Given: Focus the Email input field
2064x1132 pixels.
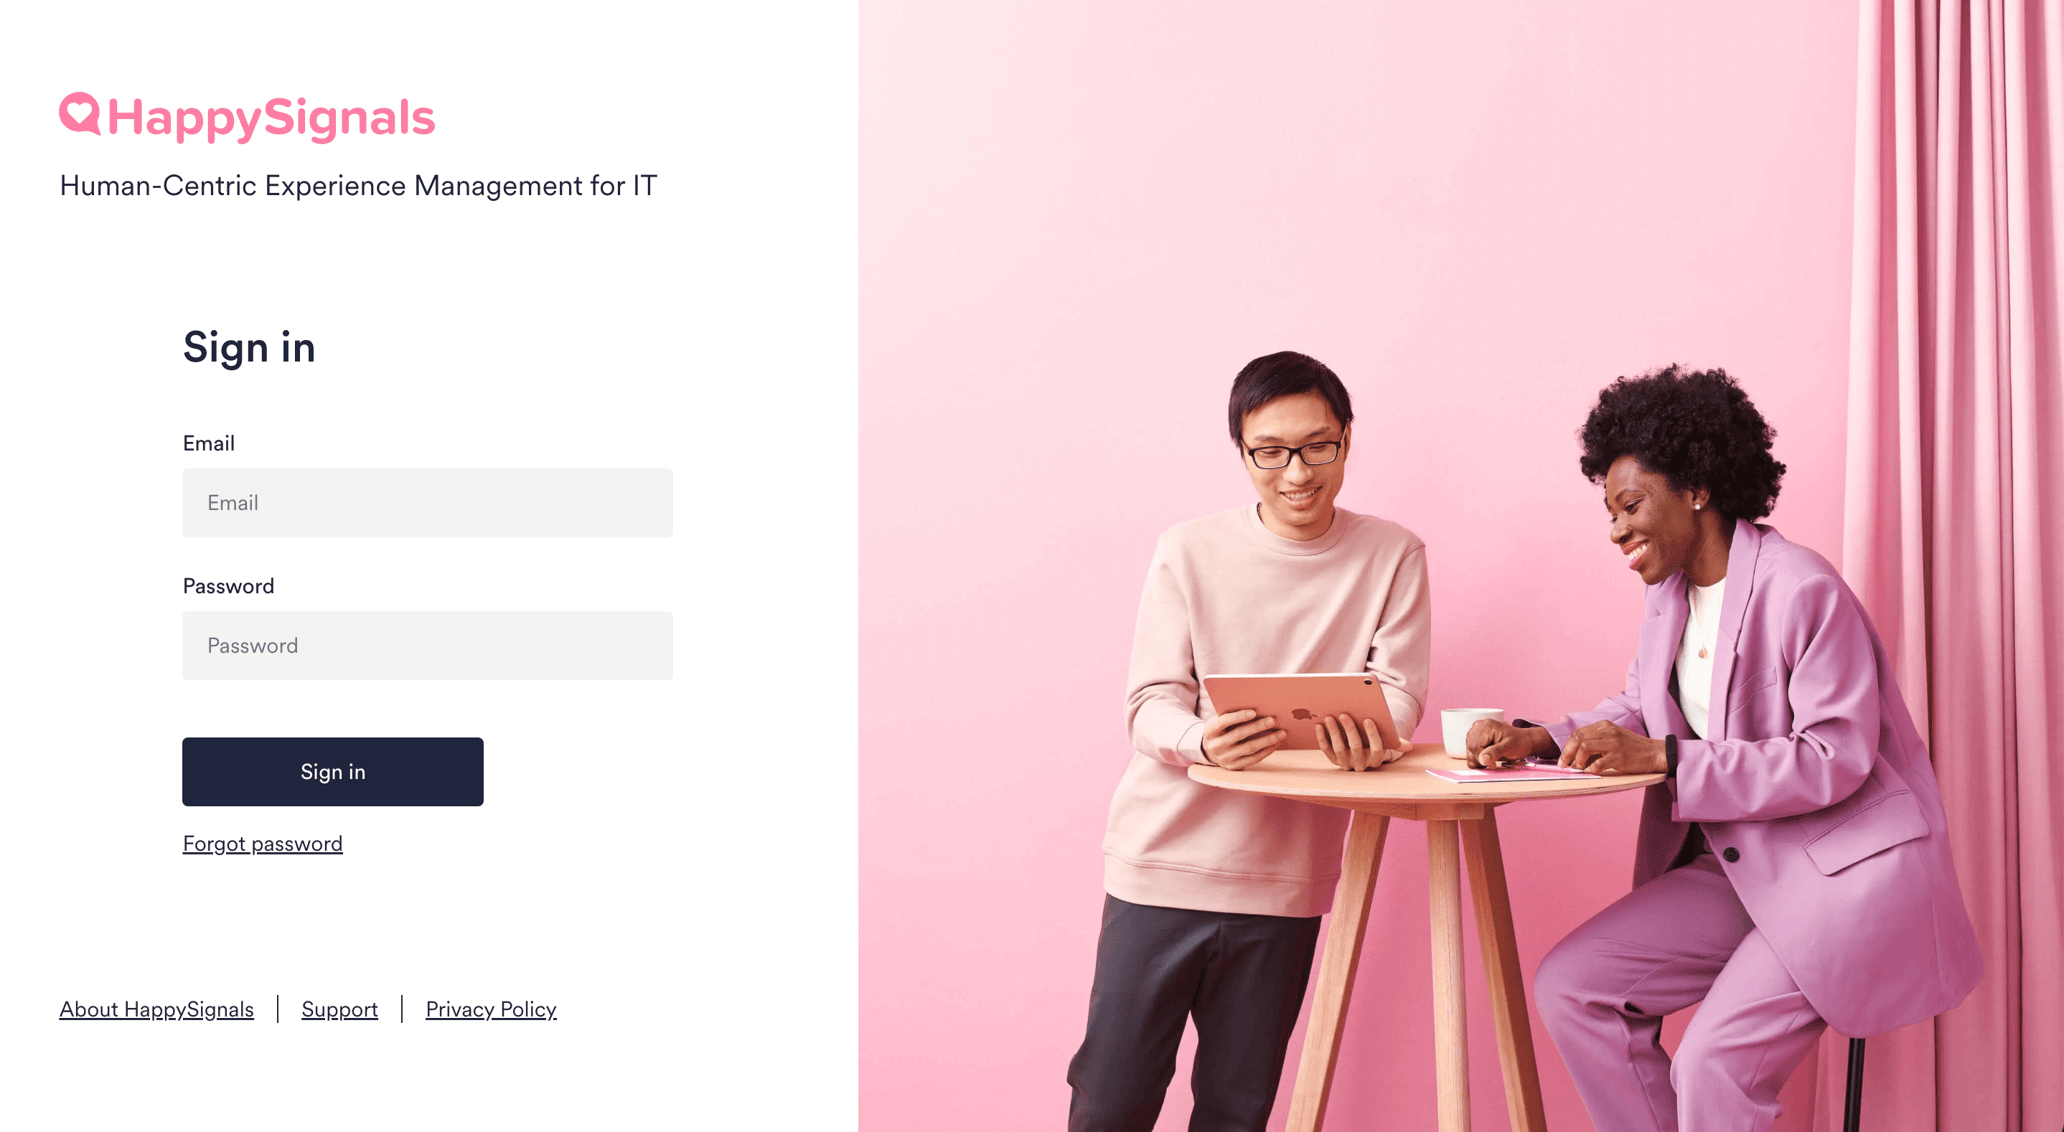Looking at the screenshot, I should click(427, 503).
